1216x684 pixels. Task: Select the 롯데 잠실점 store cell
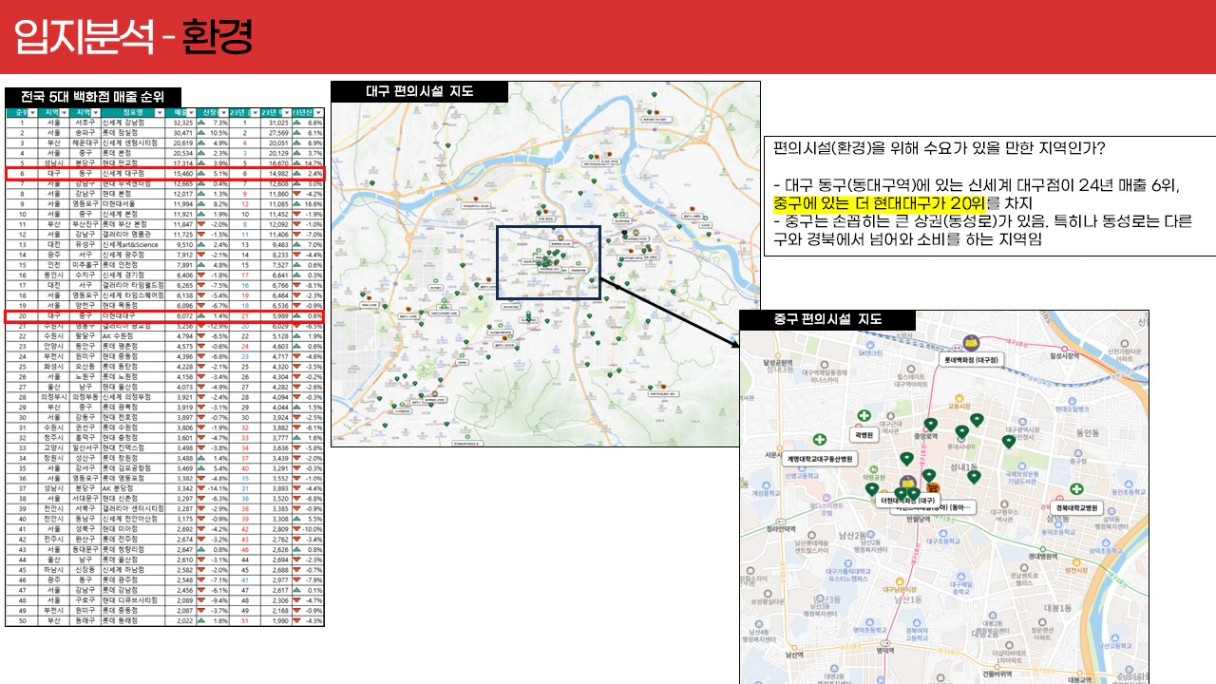135,132
